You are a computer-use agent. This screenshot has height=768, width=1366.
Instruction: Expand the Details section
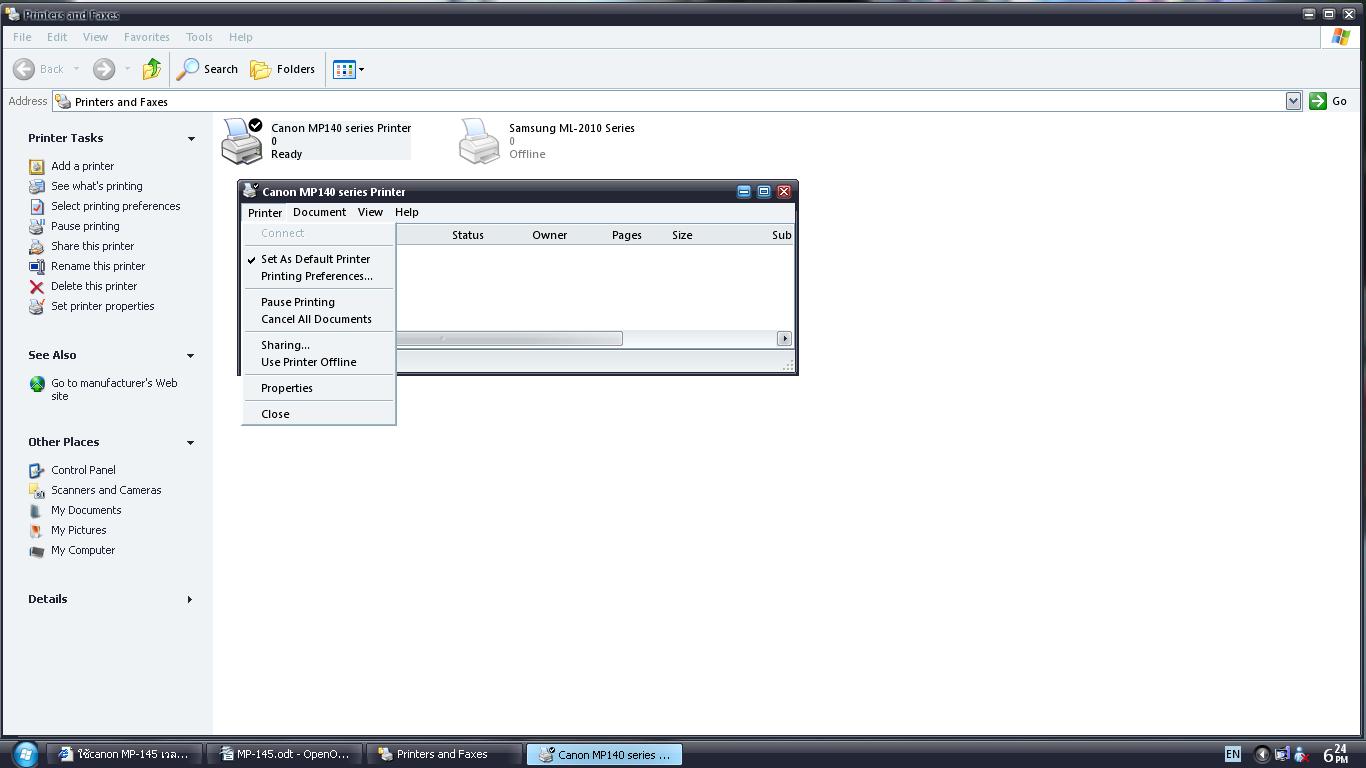[190, 599]
